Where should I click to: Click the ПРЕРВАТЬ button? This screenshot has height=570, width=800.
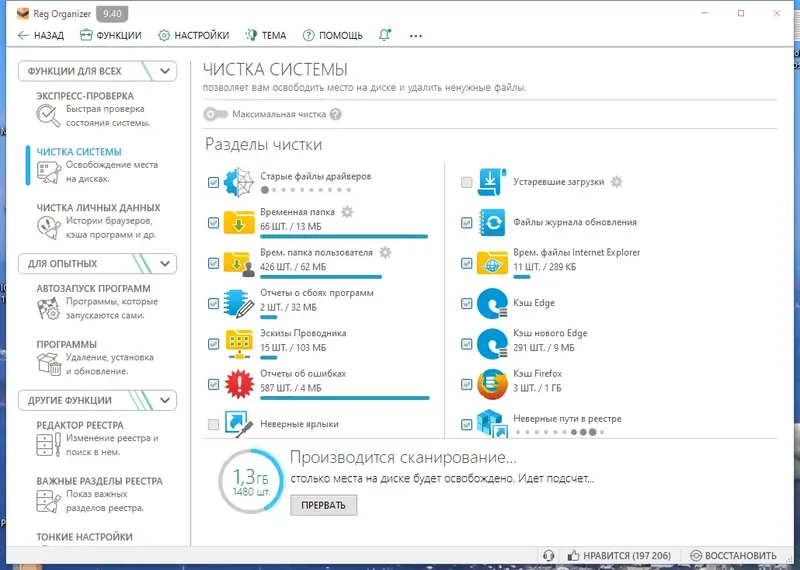point(323,505)
